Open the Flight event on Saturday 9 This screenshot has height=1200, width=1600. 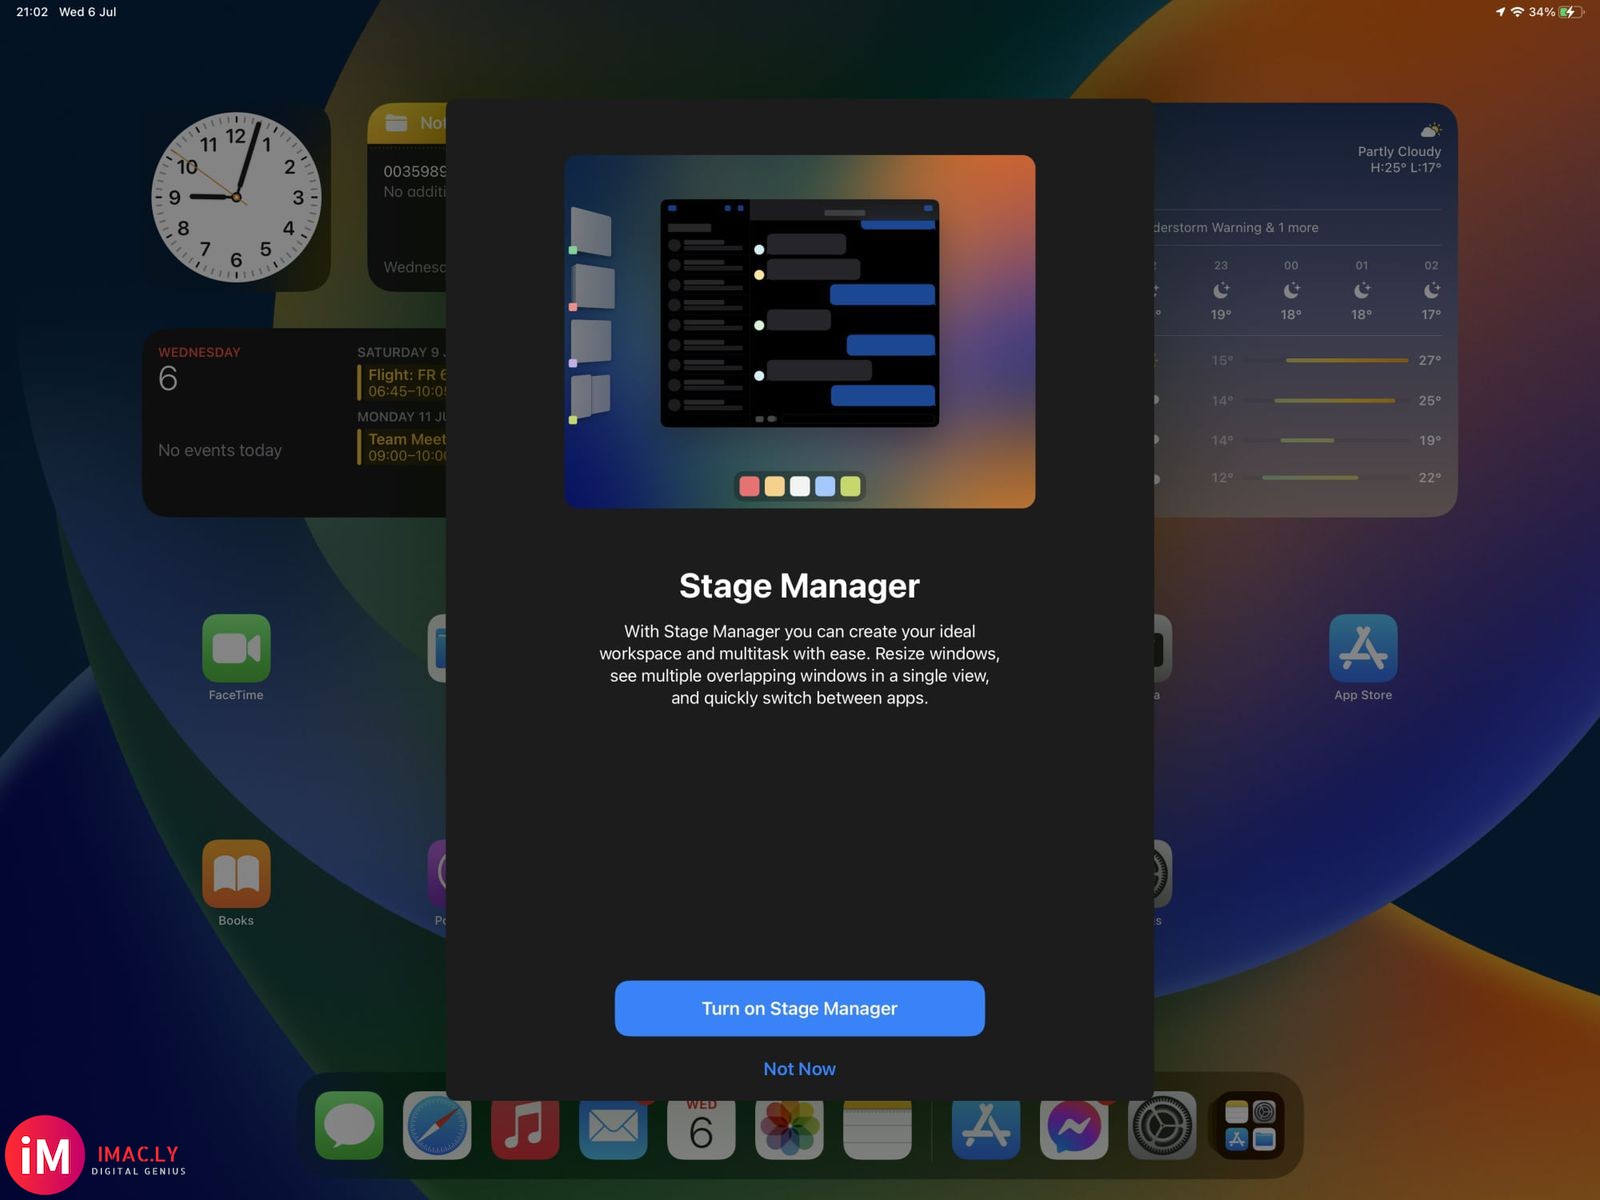[402, 382]
